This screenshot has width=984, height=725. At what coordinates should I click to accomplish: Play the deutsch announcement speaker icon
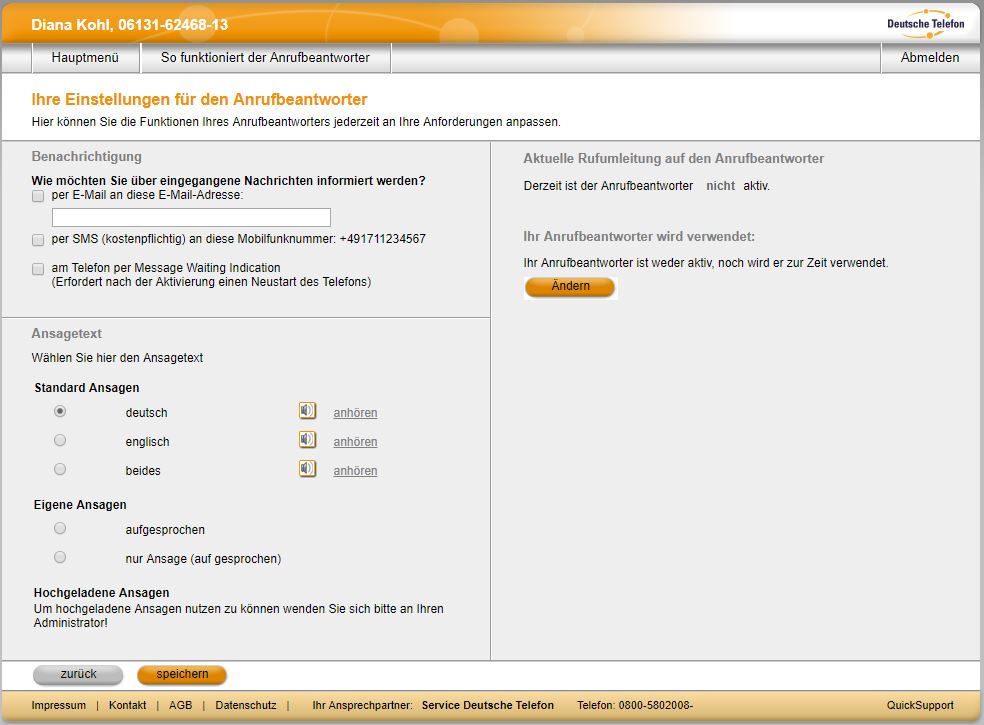308,411
